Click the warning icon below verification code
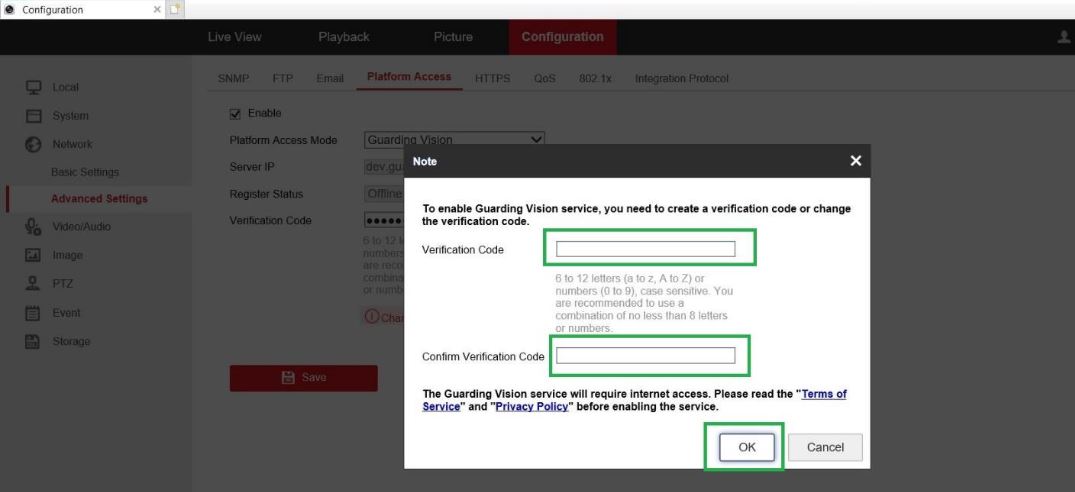 click(x=372, y=317)
